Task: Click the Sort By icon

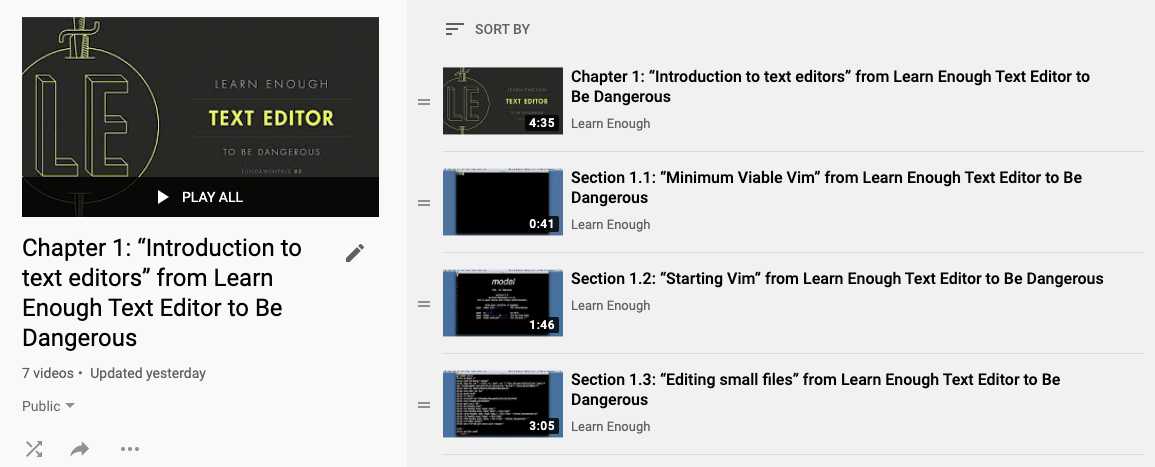Action: [x=454, y=29]
